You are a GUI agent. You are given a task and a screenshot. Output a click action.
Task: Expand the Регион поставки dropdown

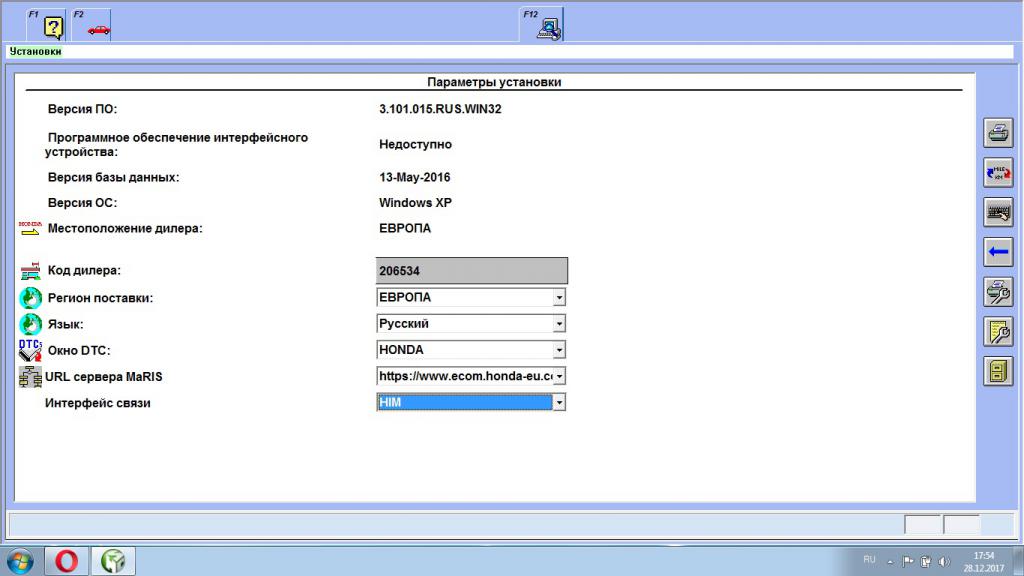[559, 298]
